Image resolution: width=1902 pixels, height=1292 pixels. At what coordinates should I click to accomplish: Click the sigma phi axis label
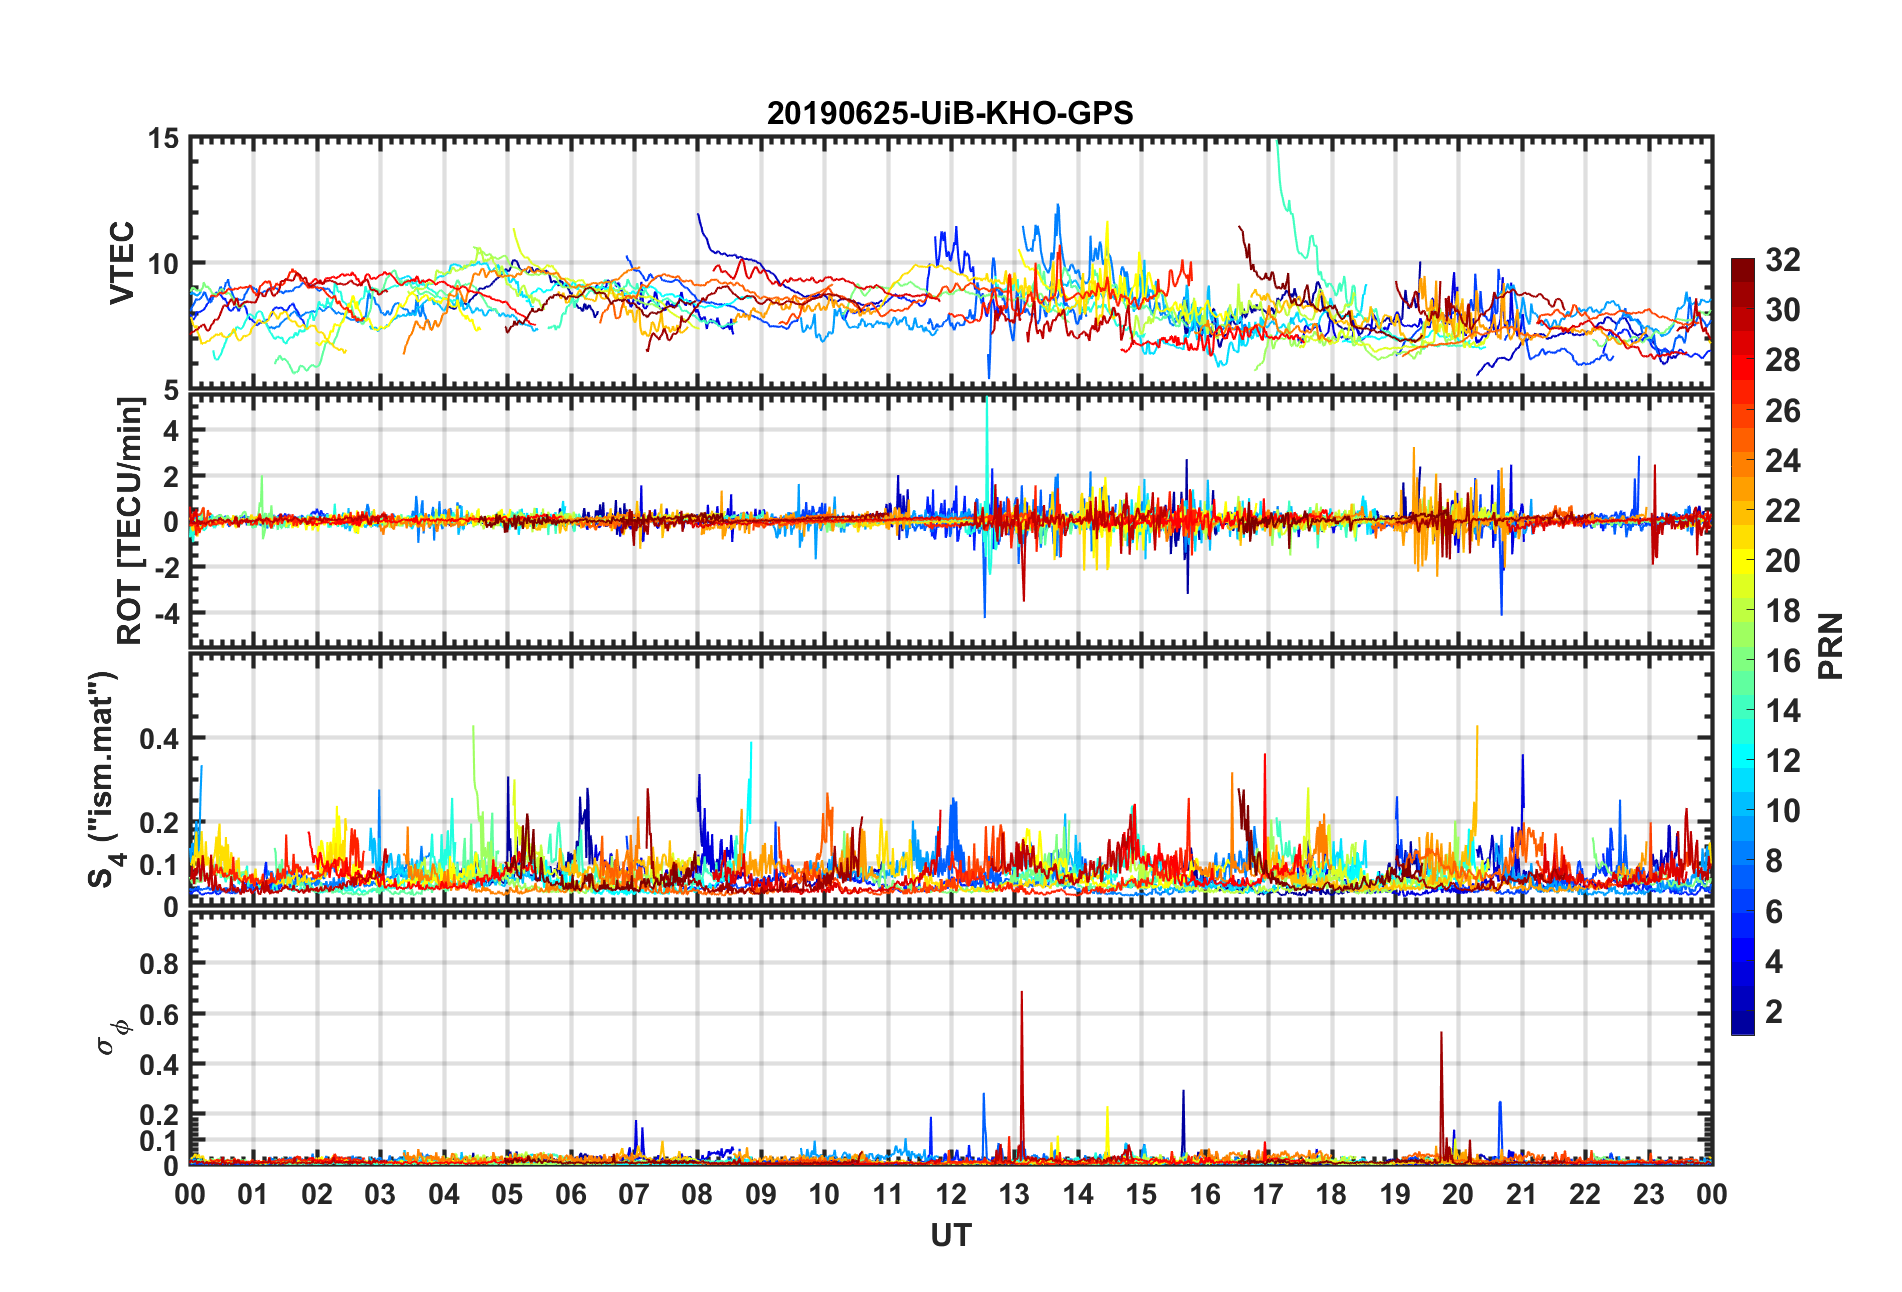[112, 1037]
